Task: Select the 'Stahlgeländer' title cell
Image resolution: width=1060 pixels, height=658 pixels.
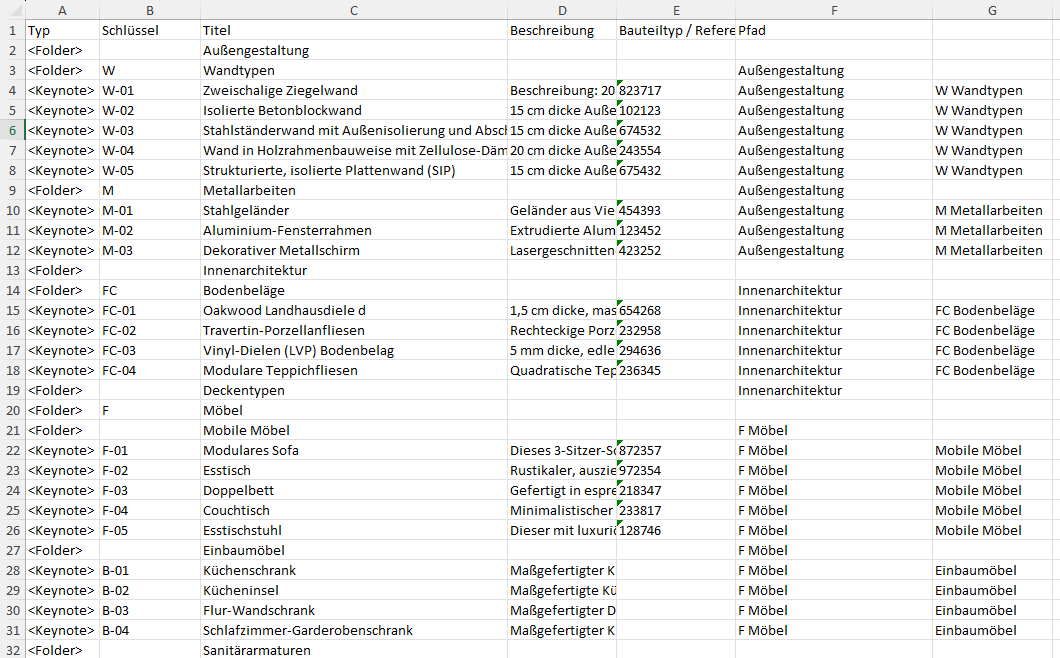Action: click(x=353, y=210)
